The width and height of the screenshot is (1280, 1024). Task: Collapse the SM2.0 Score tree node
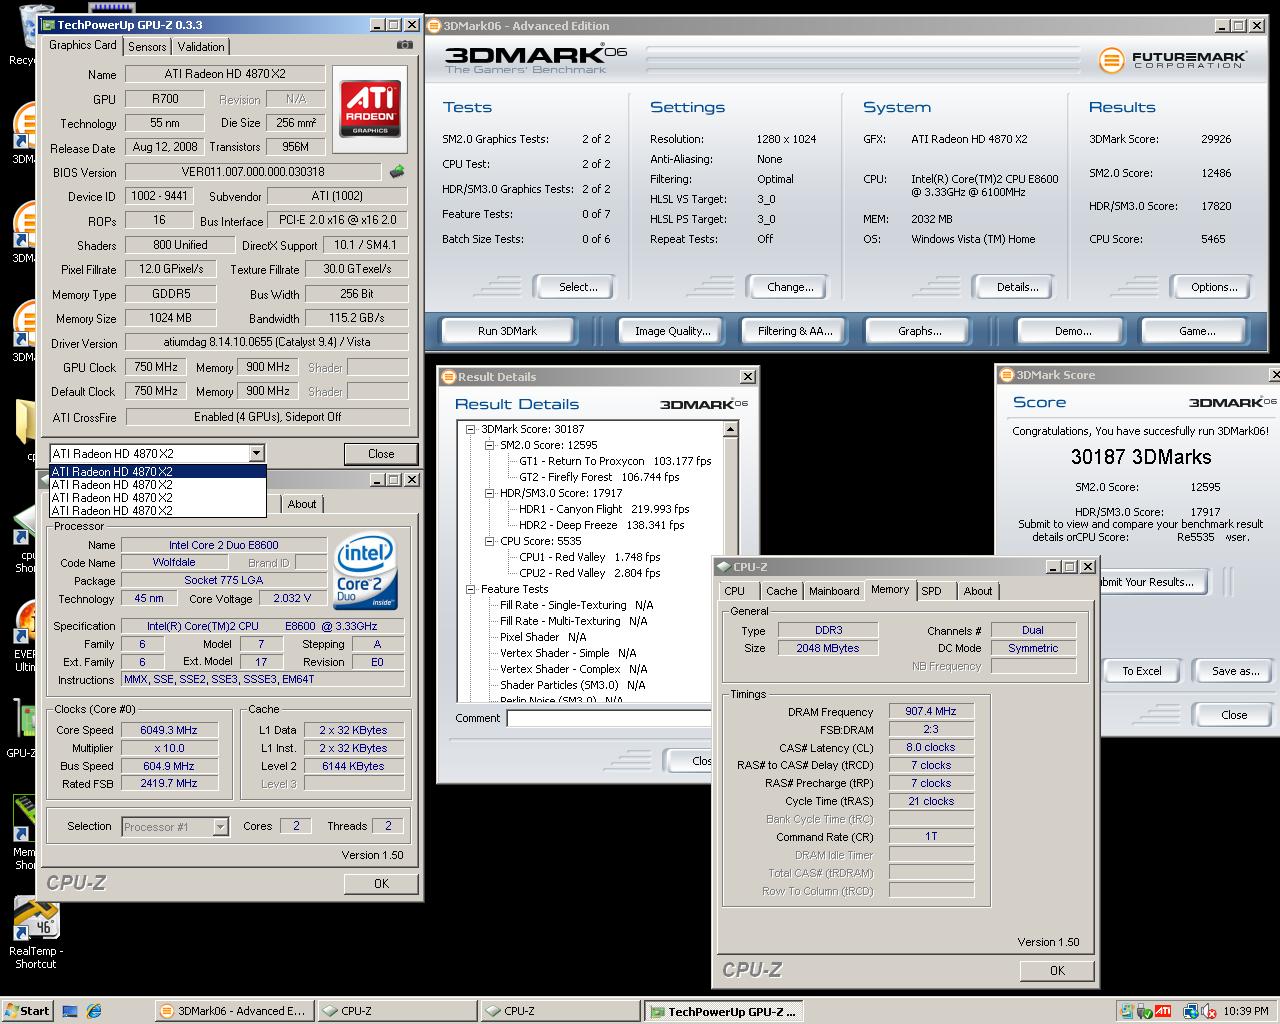coord(490,445)
